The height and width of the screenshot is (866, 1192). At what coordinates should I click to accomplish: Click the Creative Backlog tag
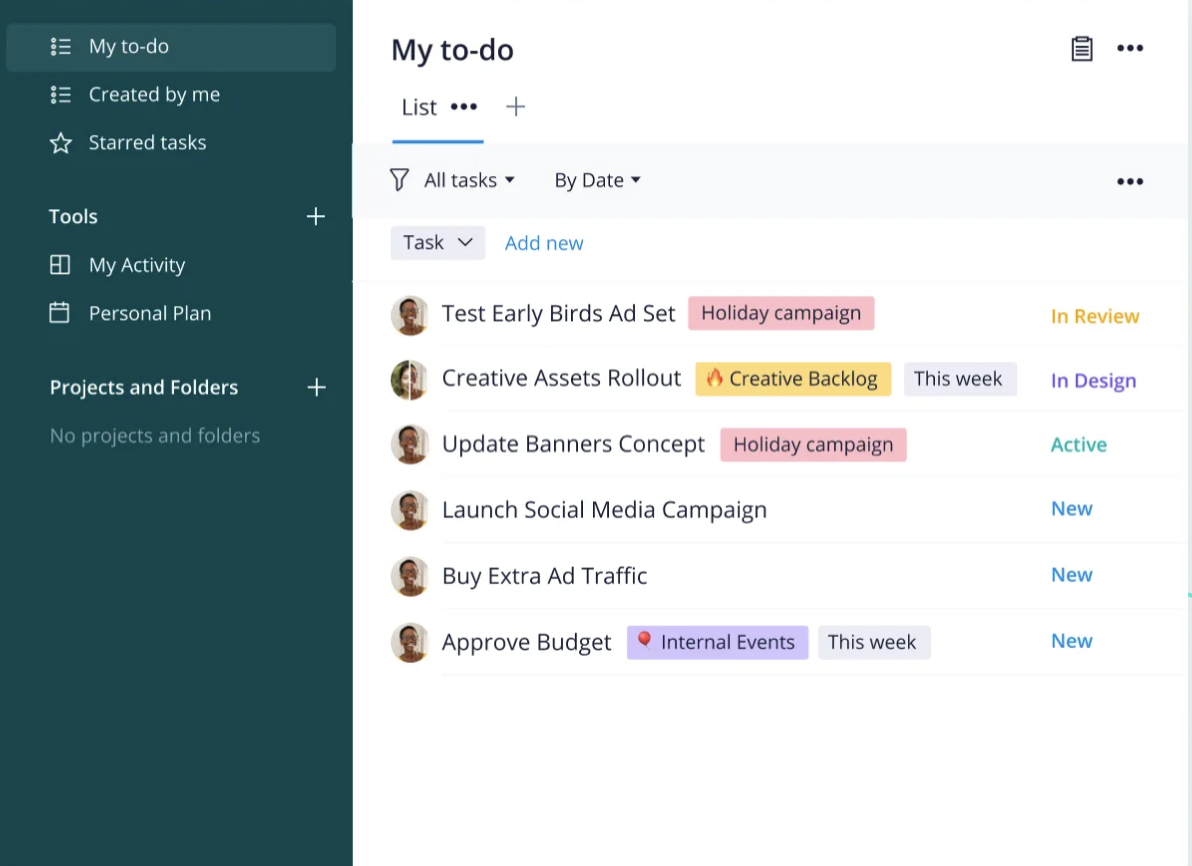coord(793,379)
